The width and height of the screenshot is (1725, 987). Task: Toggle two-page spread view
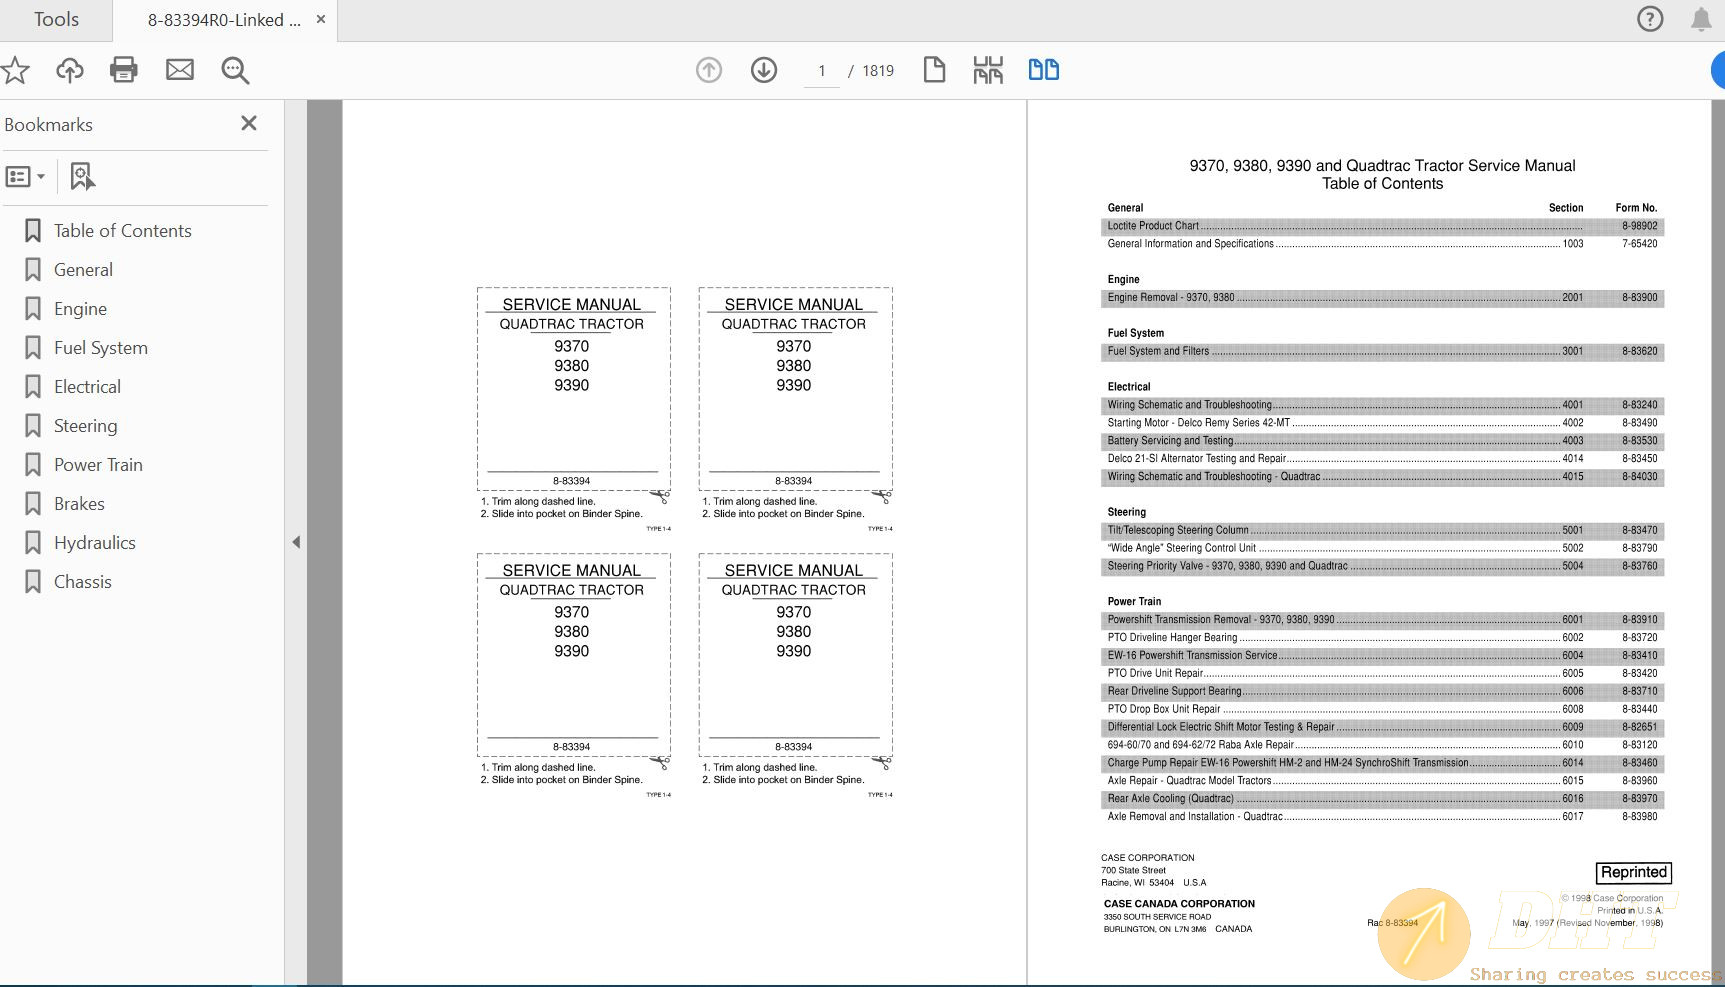(x=1044, y=70)
